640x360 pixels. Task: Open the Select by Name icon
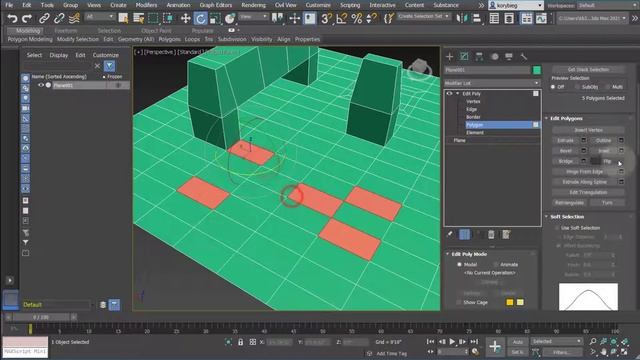point(138,18)
